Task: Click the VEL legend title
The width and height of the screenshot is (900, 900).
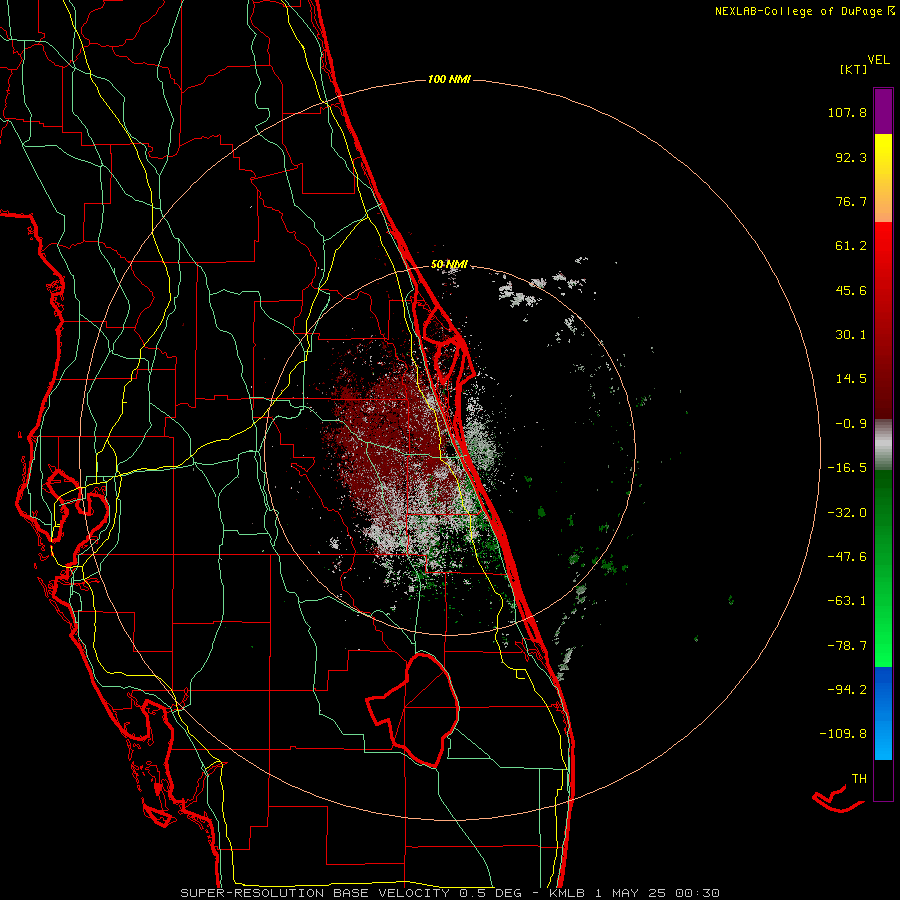Action: coord(878,60)
